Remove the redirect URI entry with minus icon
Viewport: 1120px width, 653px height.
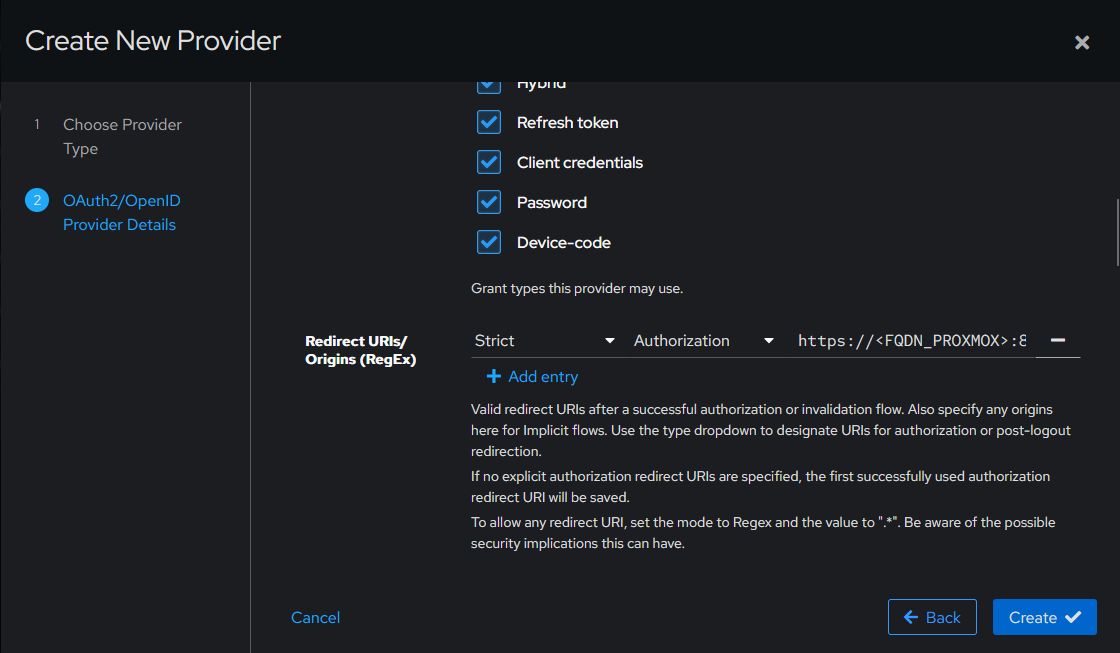pyautogui.click(x=1058, y=341)
